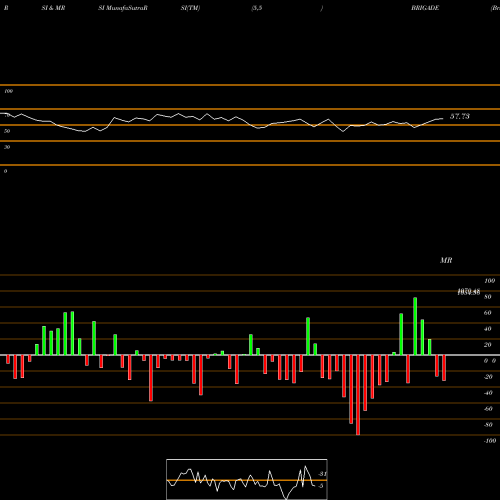Click the 40 label on MR axis

coord(488,329)
